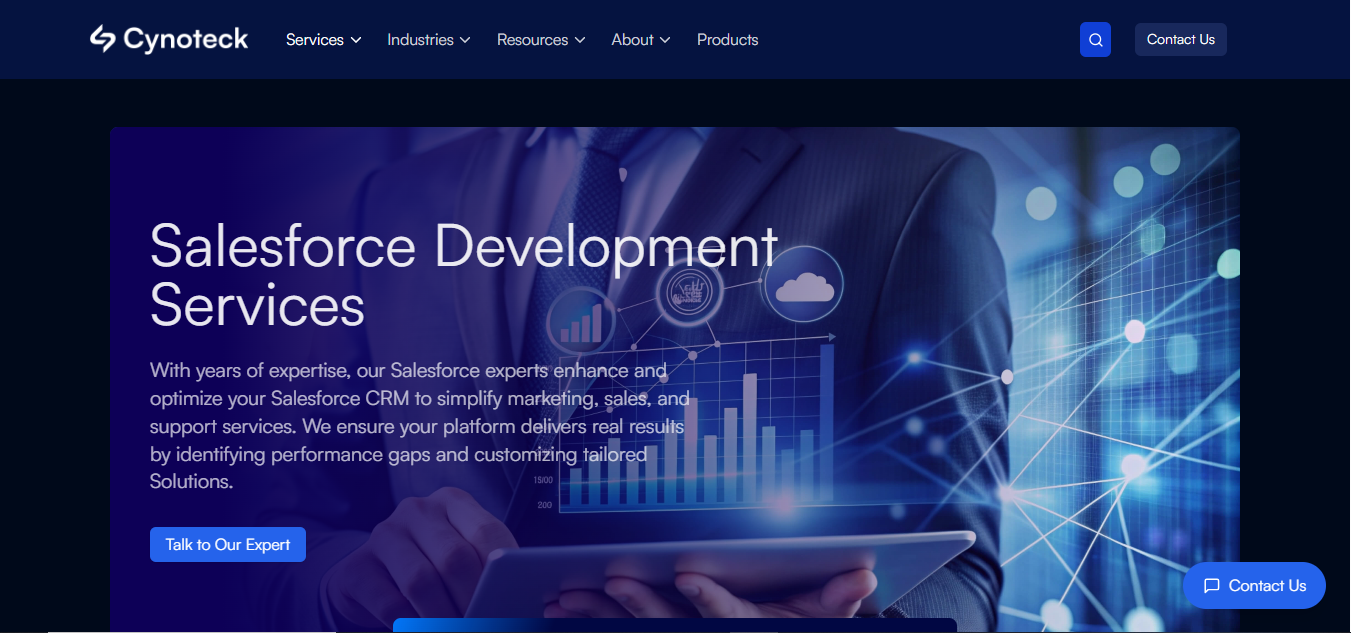Click the Salesforce Development Services heading

coord(463,275)
